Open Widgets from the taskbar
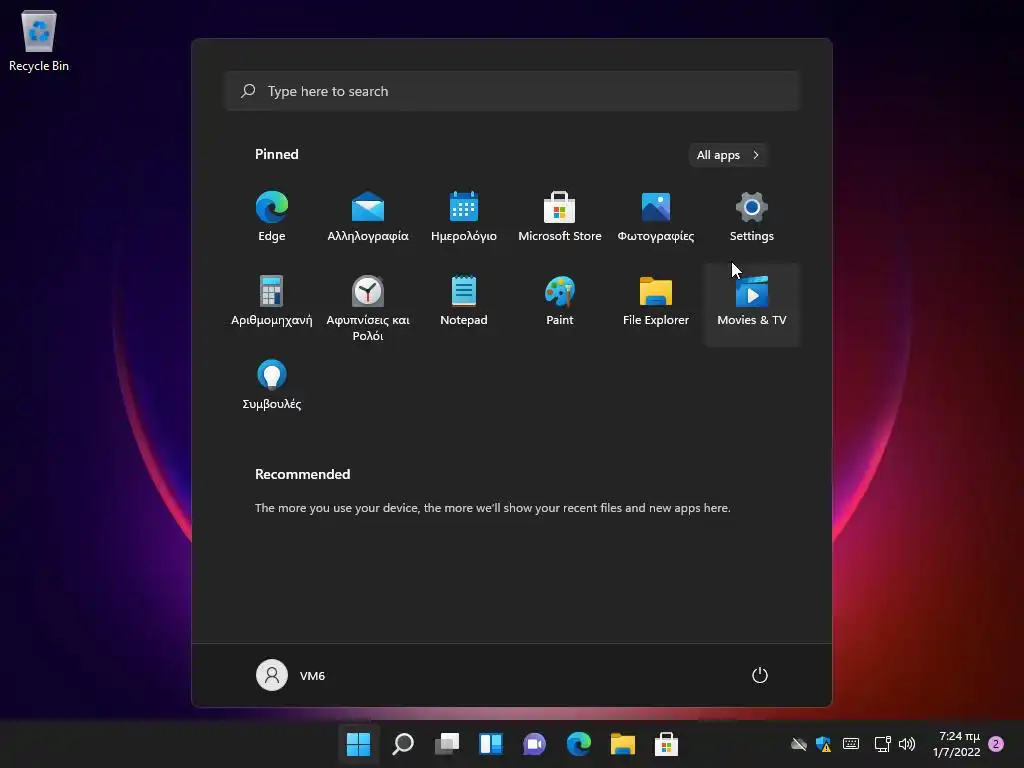Screen dimensions: 1024x768 490,744
